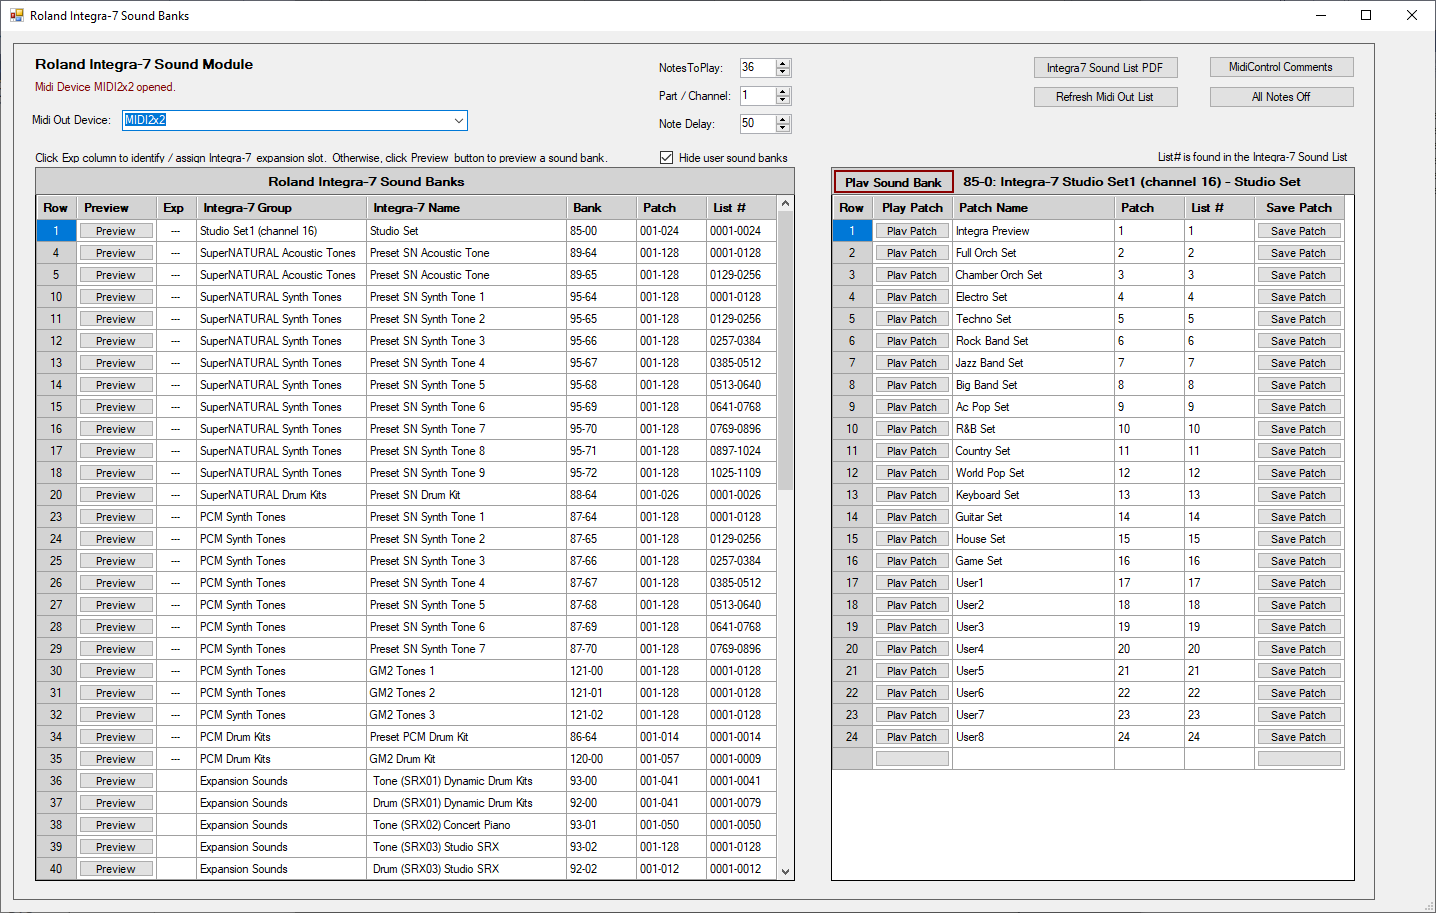Play the blank last patch row button

pos(912,759)
